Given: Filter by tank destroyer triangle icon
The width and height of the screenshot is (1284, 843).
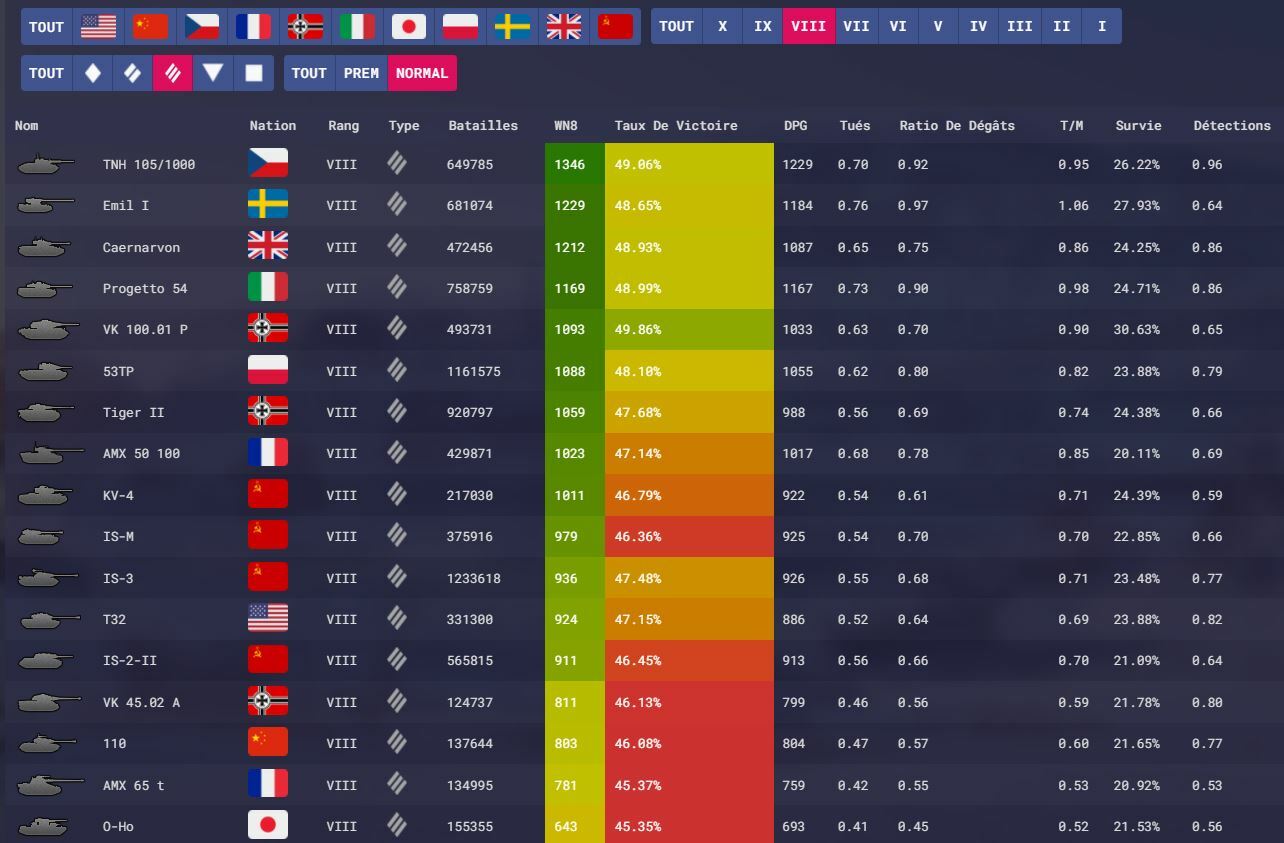Looking at the screenshot, I should (212, 73).
